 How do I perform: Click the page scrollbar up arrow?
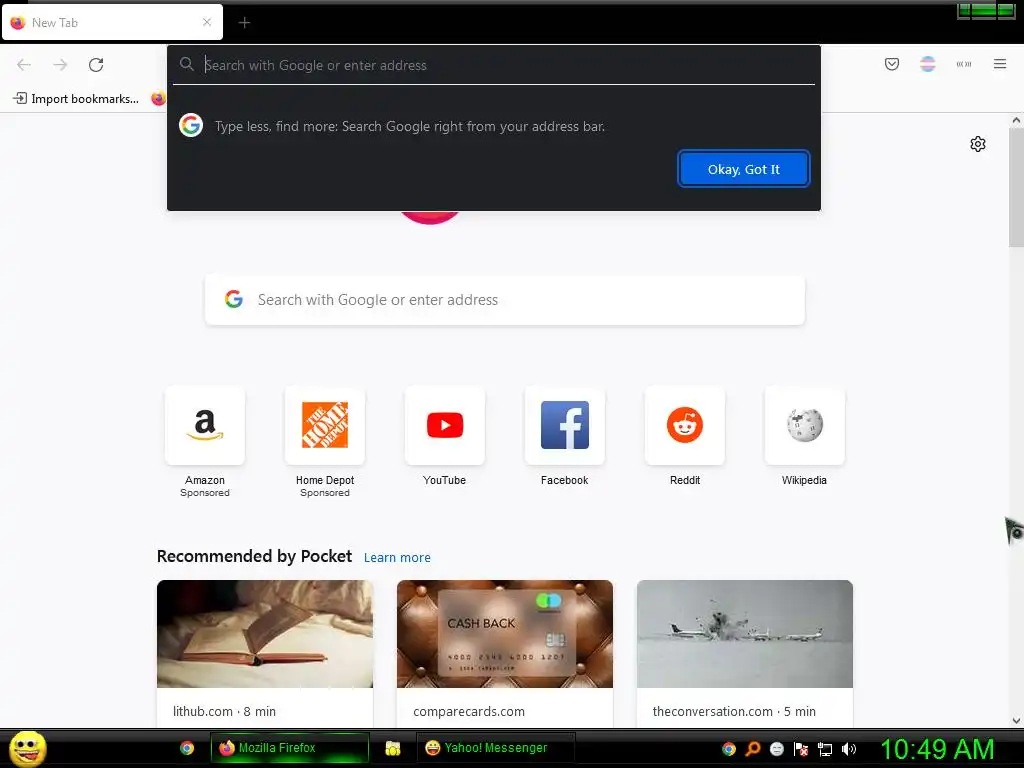pyautogui.click(x=1016, y=120)
